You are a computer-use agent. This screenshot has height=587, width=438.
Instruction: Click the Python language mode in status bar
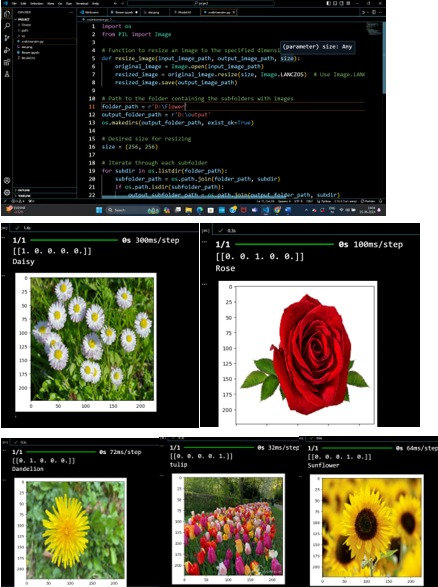(x=324, y=201)
